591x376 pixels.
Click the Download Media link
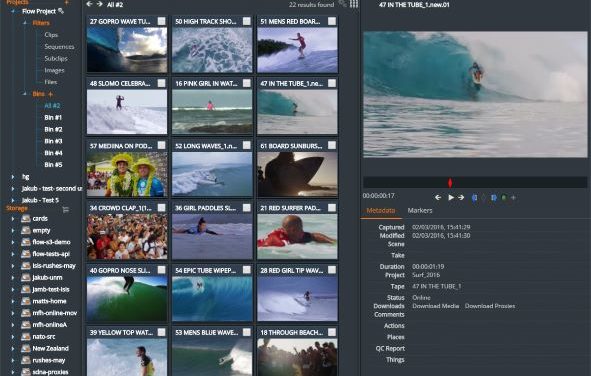click(x=435, y=306)
